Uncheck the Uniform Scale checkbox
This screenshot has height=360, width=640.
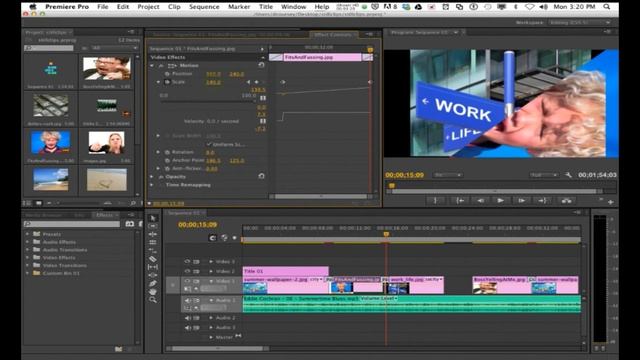[209, 144]
